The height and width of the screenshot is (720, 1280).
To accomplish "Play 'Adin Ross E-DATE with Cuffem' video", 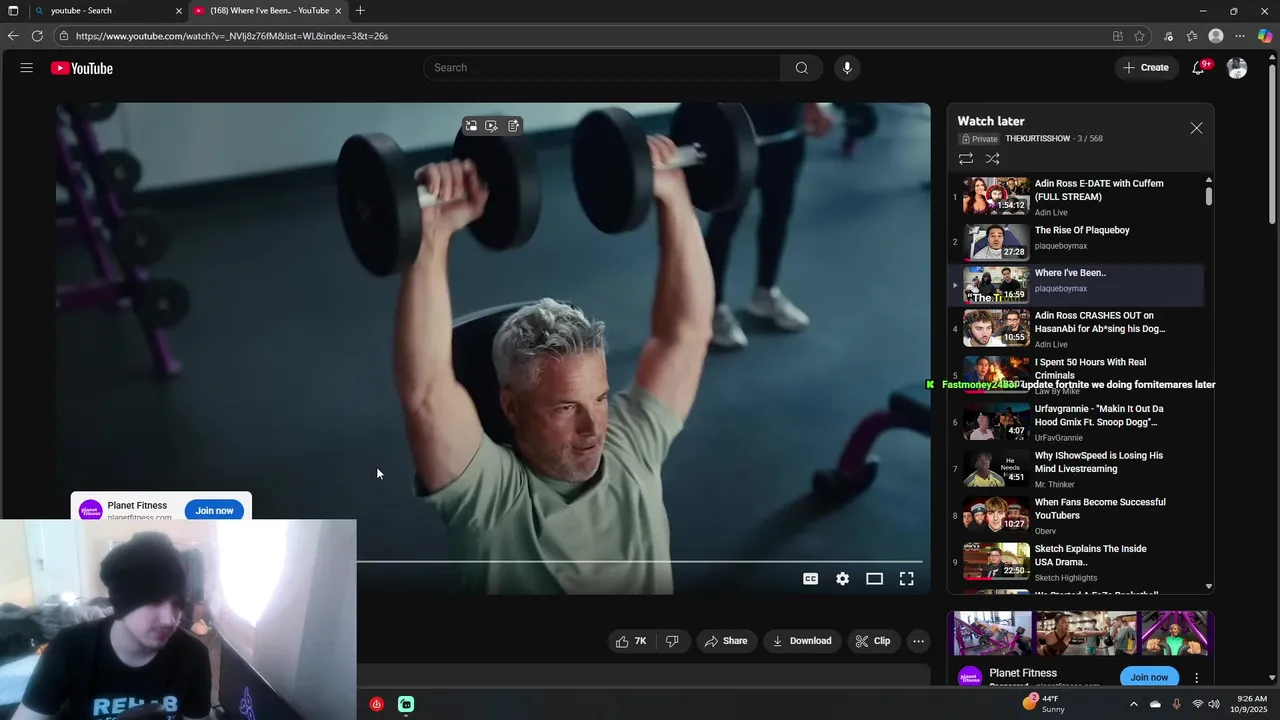I will 1076,197.
